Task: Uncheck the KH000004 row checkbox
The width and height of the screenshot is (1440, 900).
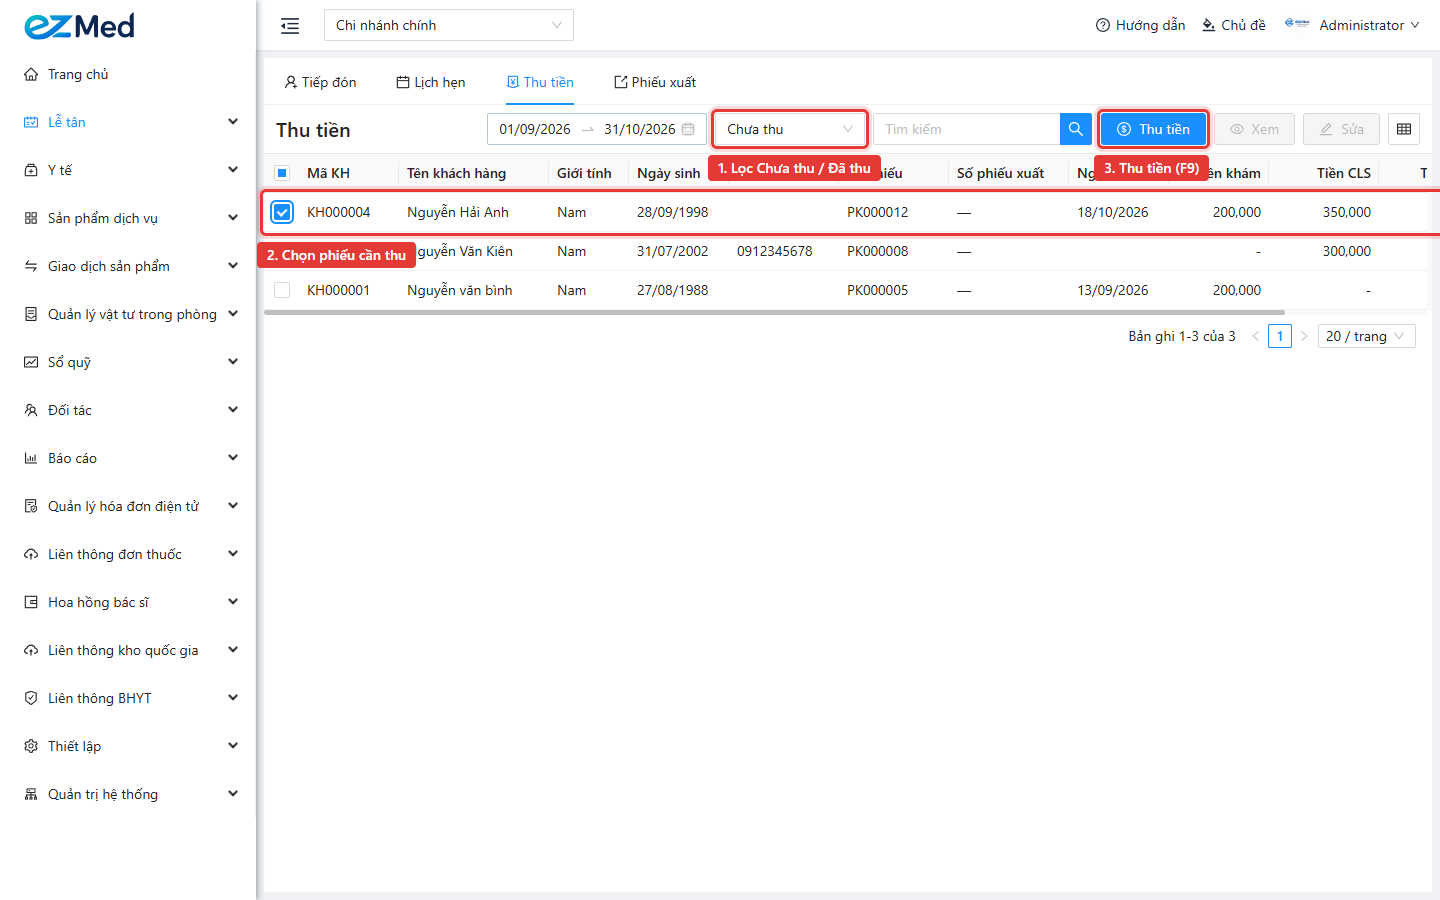Action: coord(282,212)
